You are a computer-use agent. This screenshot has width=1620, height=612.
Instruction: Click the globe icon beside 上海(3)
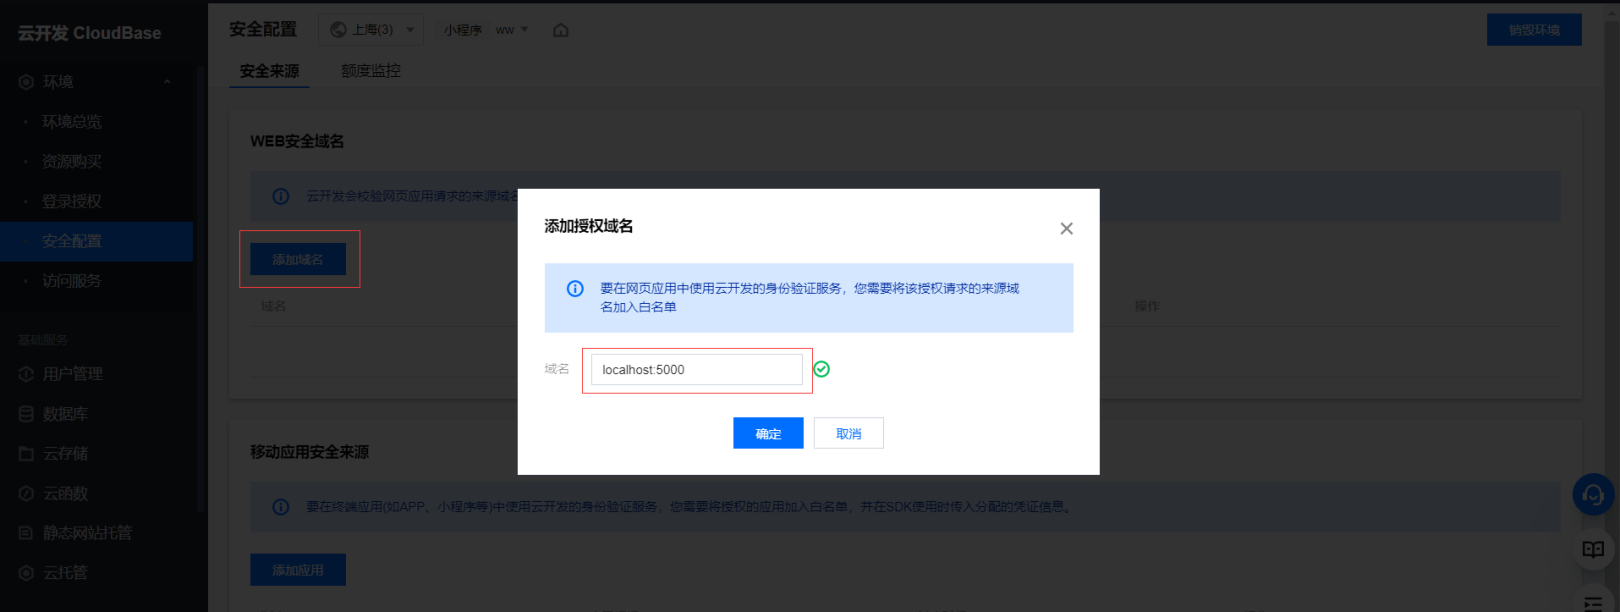pyautogui.click(x=338, y=30)
